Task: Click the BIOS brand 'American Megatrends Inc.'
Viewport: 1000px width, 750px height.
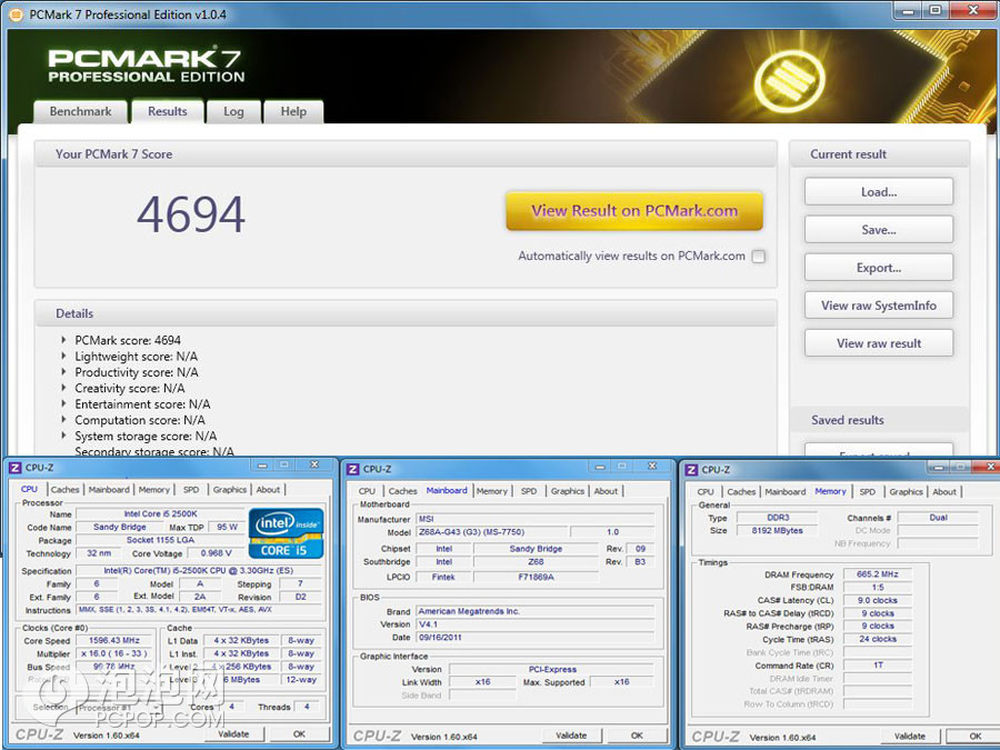Action: pyautogui.click(x=469, y=612)
